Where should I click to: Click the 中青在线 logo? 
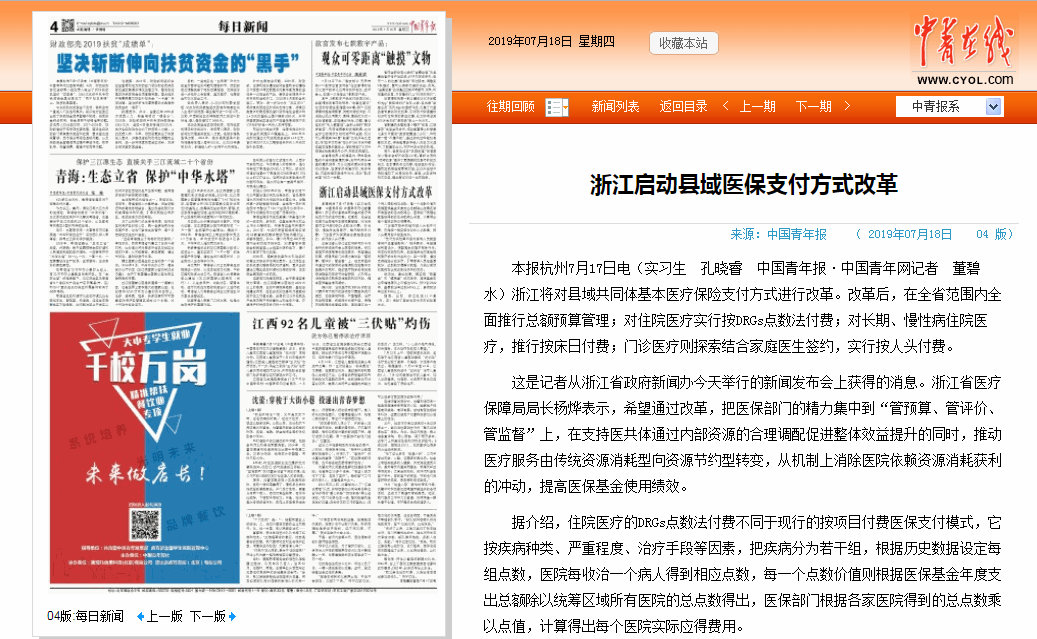[961, 52]
